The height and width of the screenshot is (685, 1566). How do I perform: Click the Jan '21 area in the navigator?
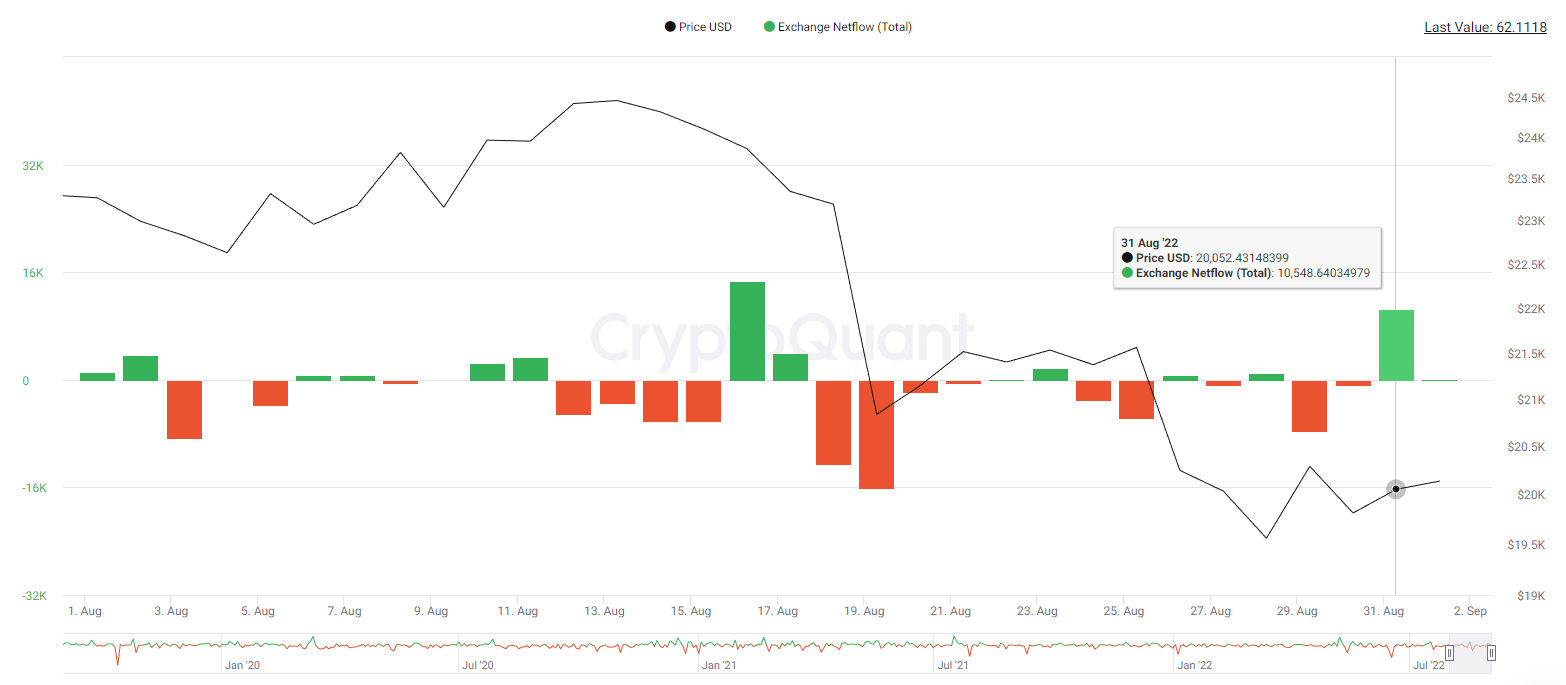[719, 664]
